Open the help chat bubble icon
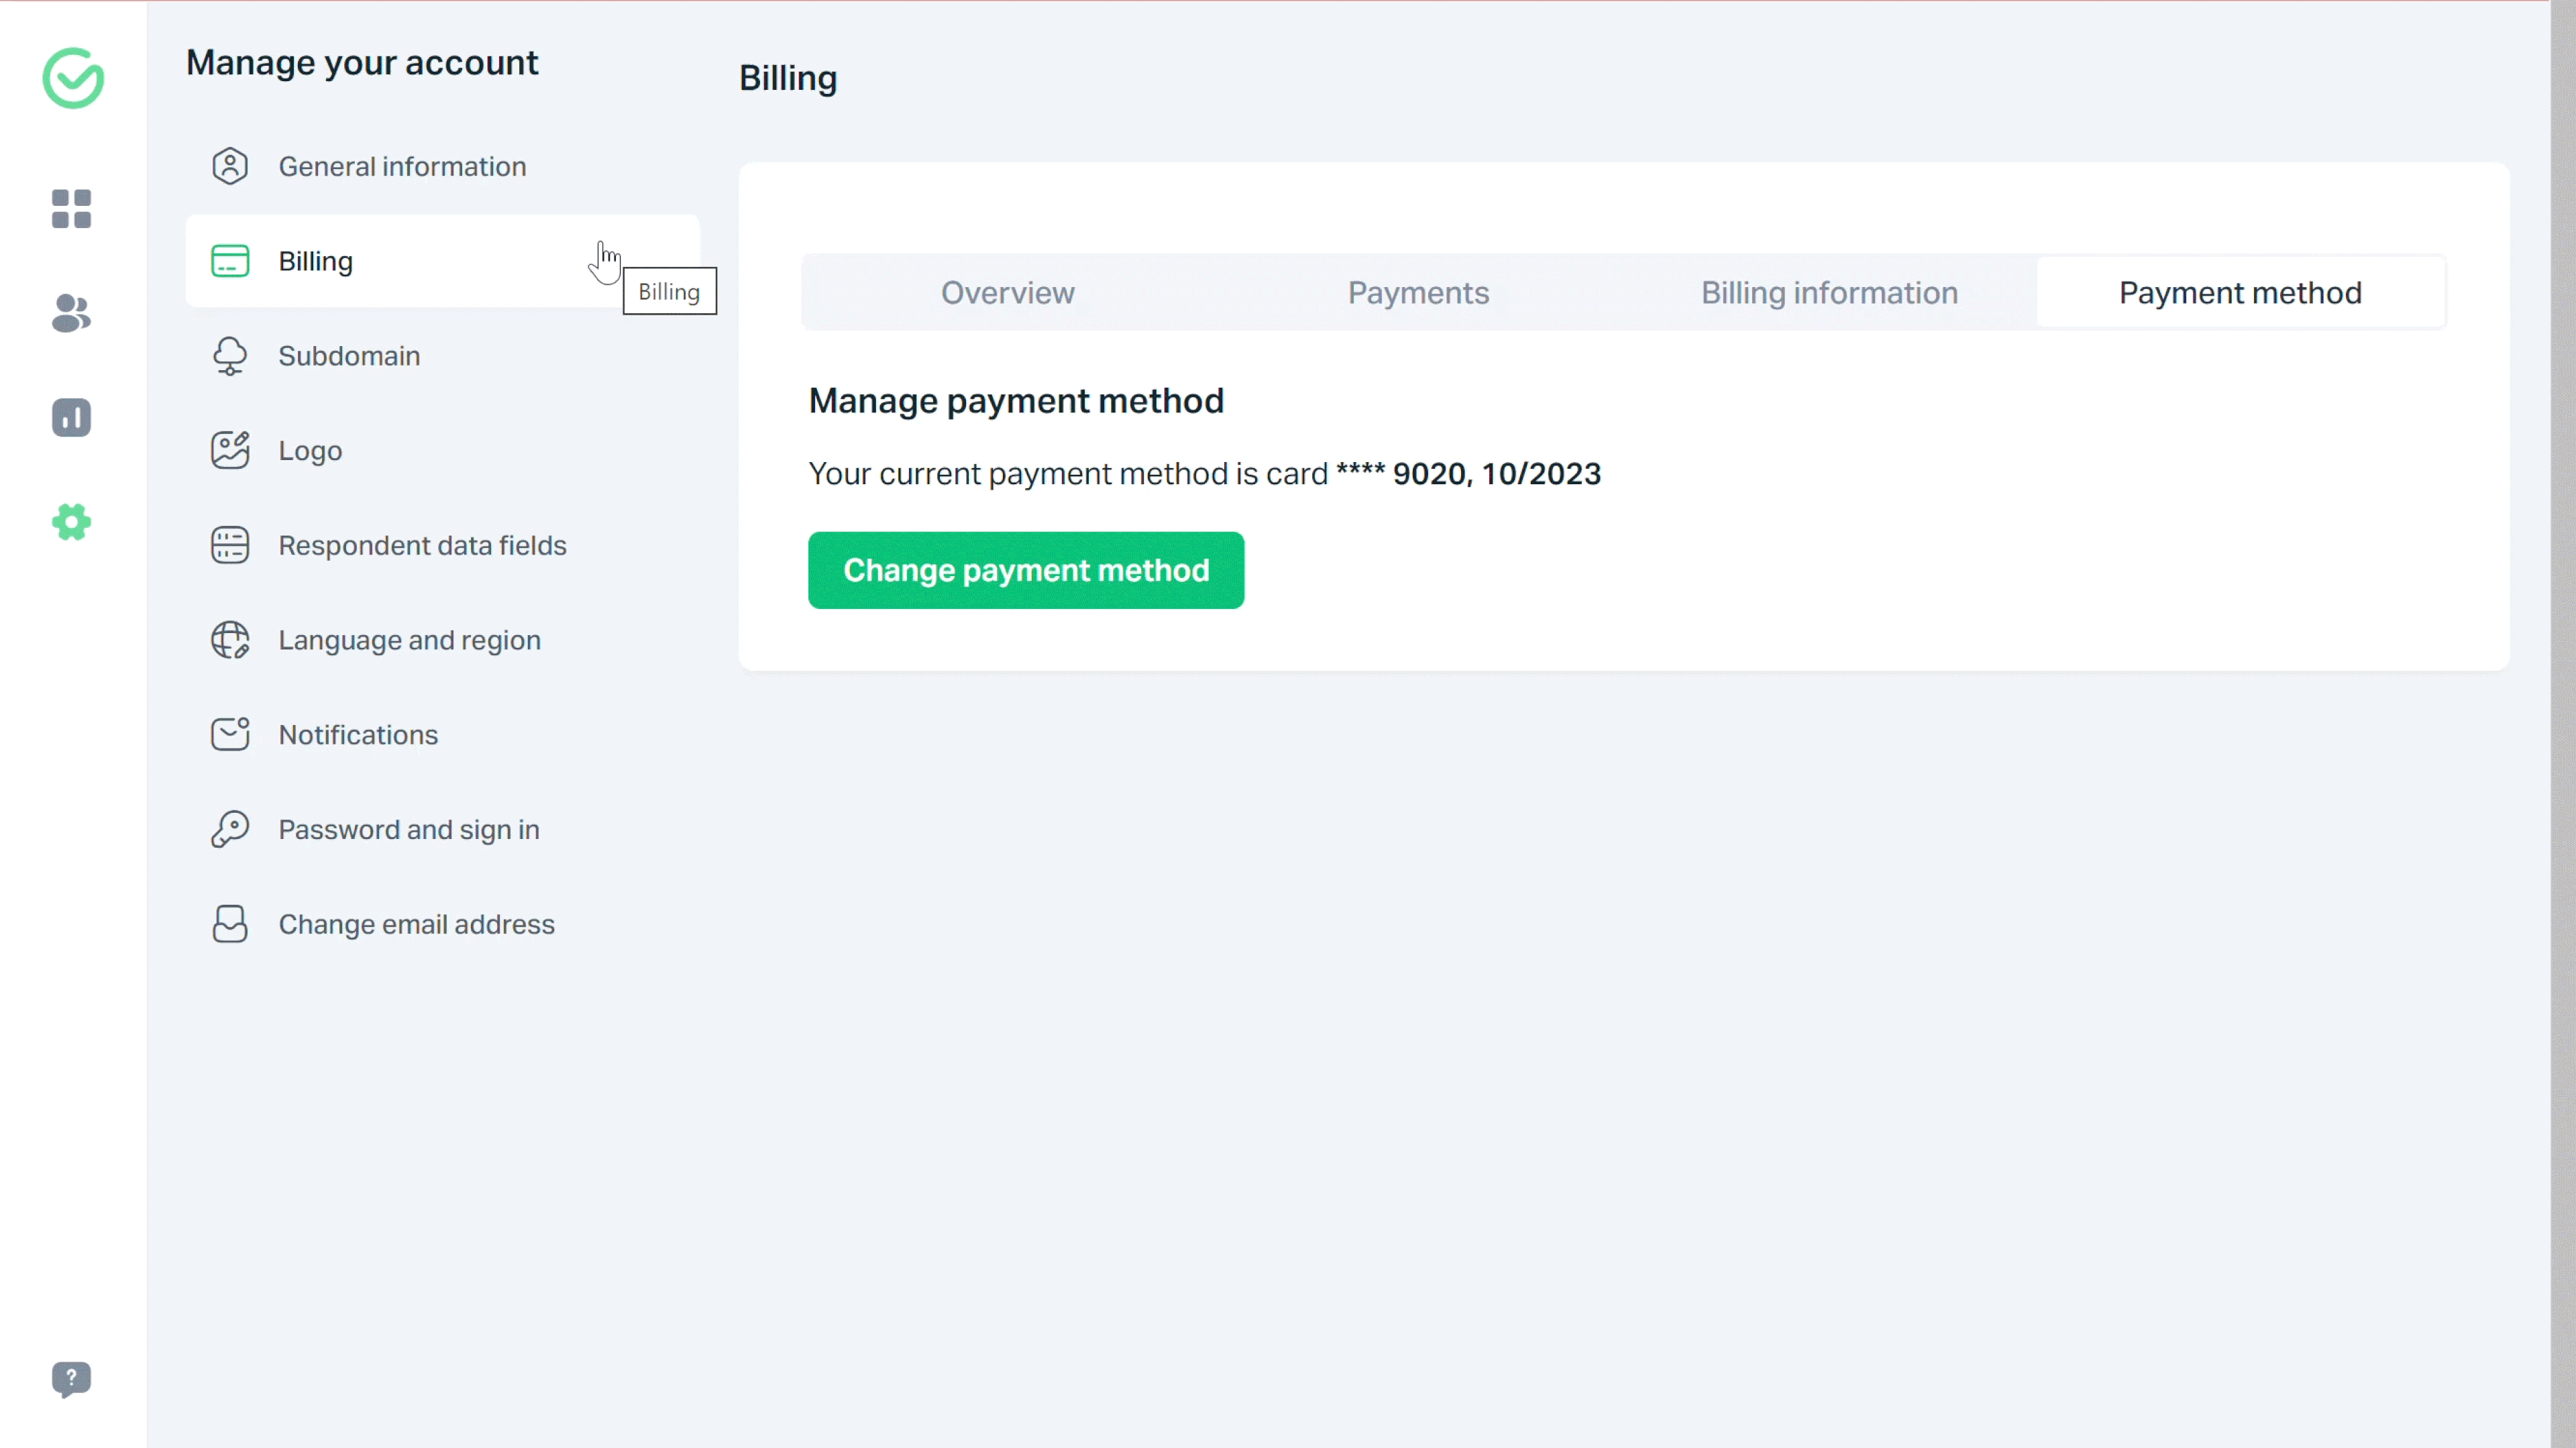The height and width of the screenshot is (1448, 2576). coord(71,1379)
